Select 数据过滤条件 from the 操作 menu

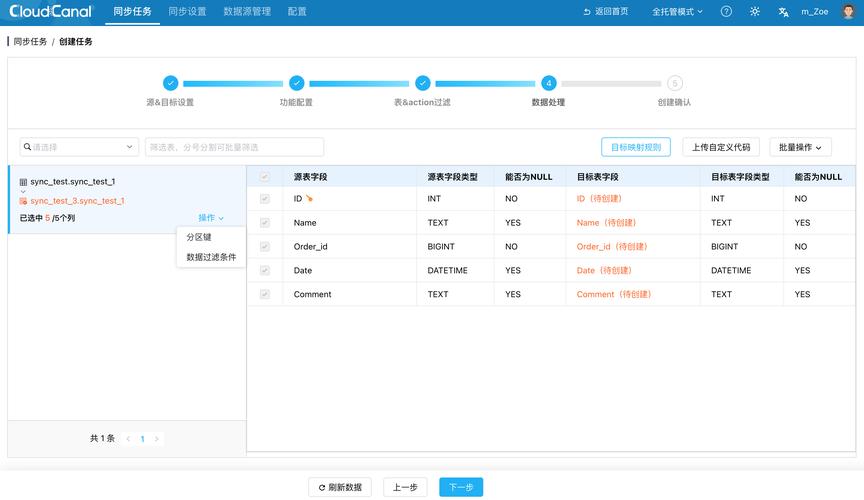point(210,257)
